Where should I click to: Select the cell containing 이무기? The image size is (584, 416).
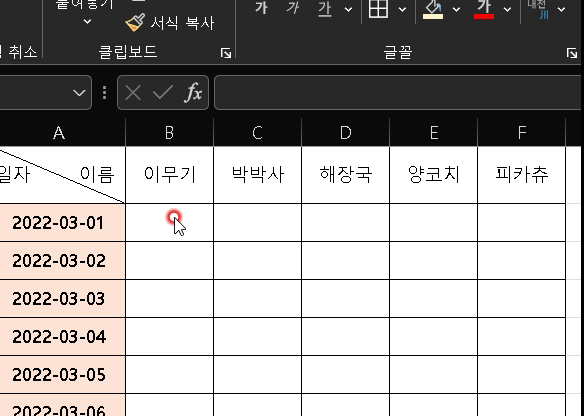[169, 175]
